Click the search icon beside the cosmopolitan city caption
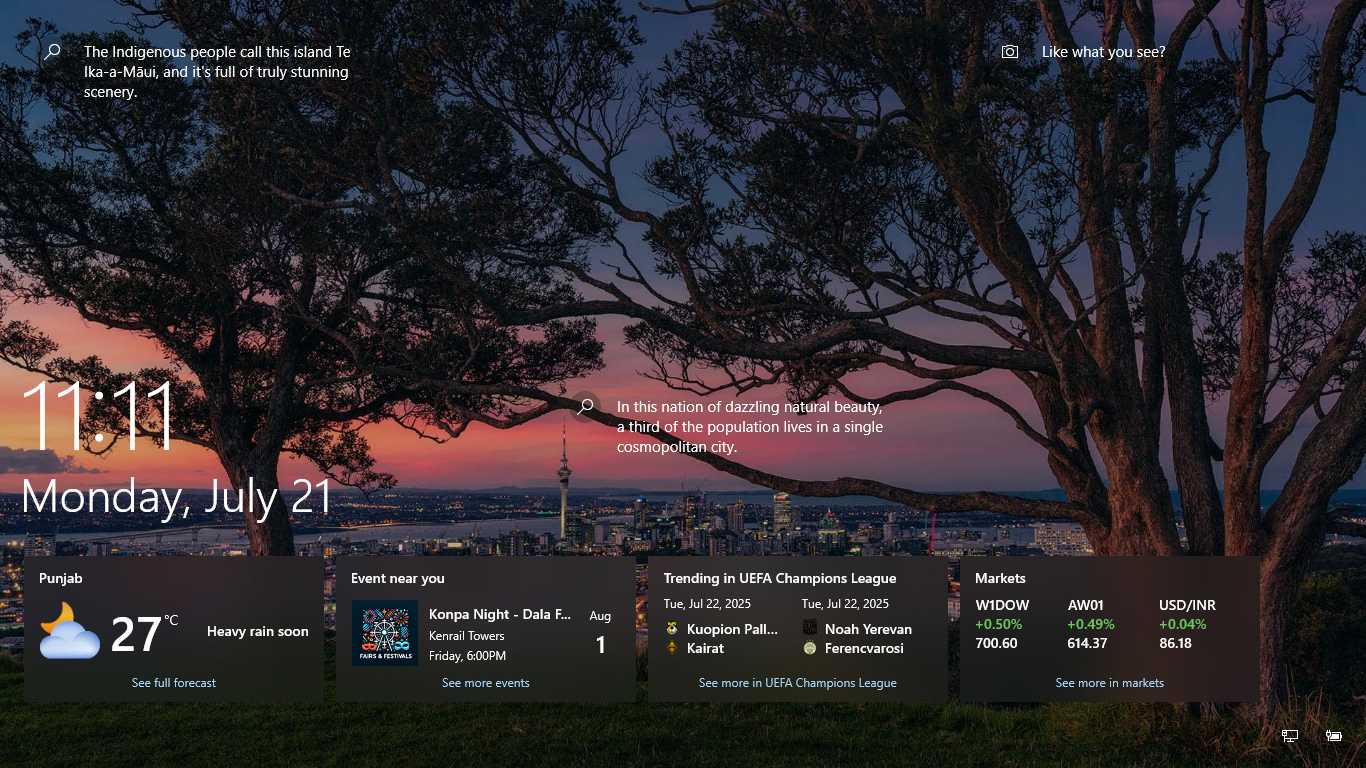 (585, 407)
